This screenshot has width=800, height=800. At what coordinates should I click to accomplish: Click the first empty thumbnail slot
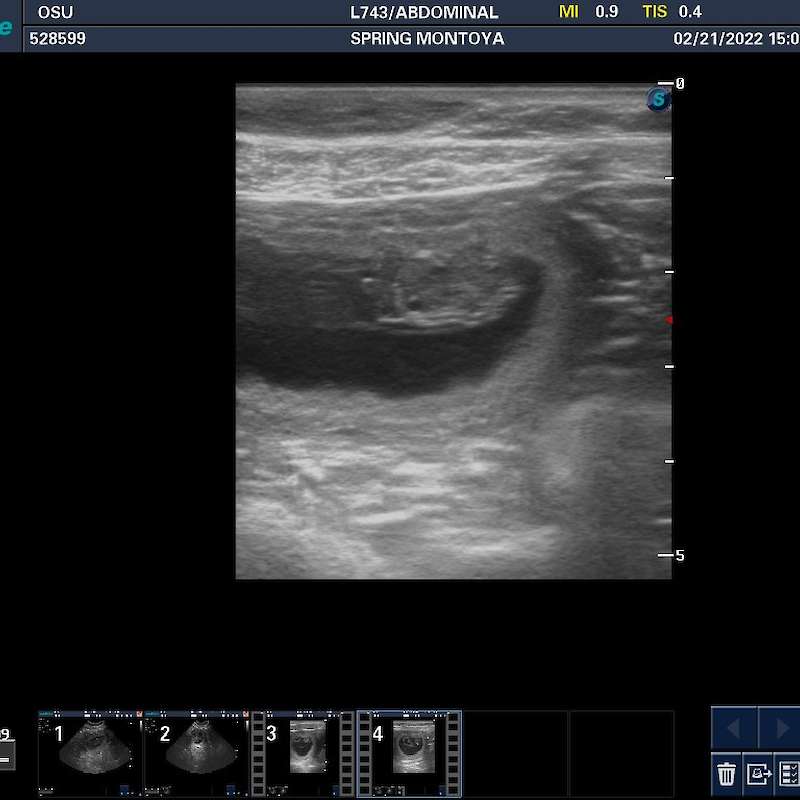(x=515, y=753)
